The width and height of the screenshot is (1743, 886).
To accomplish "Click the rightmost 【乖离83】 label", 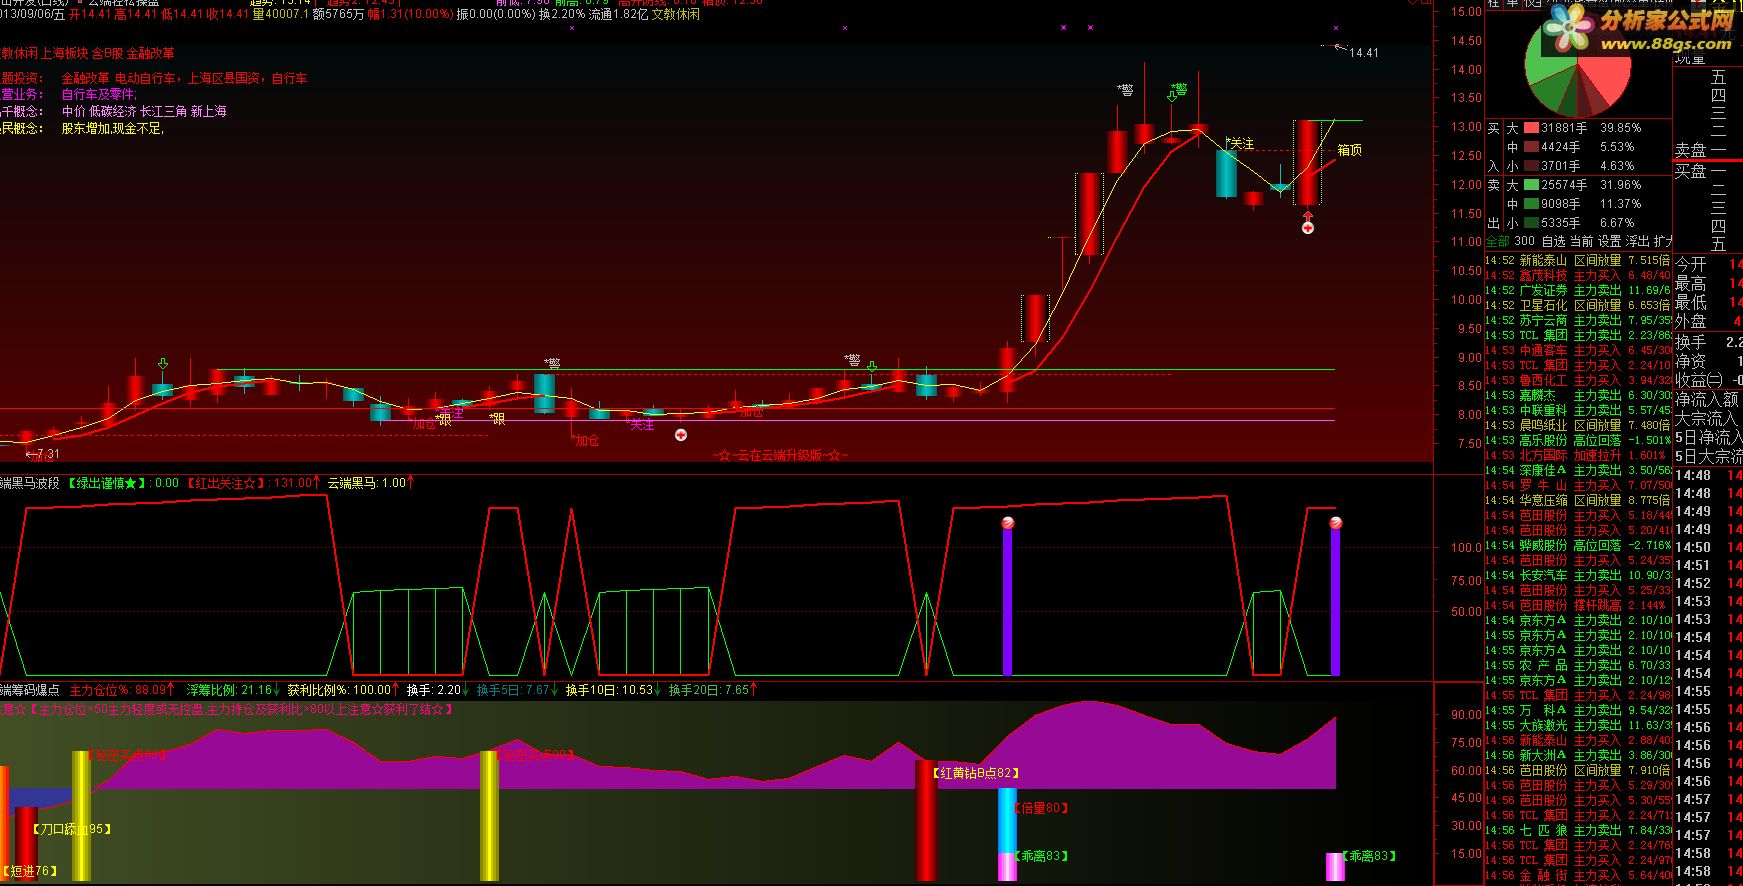I will click(1367, 856).
